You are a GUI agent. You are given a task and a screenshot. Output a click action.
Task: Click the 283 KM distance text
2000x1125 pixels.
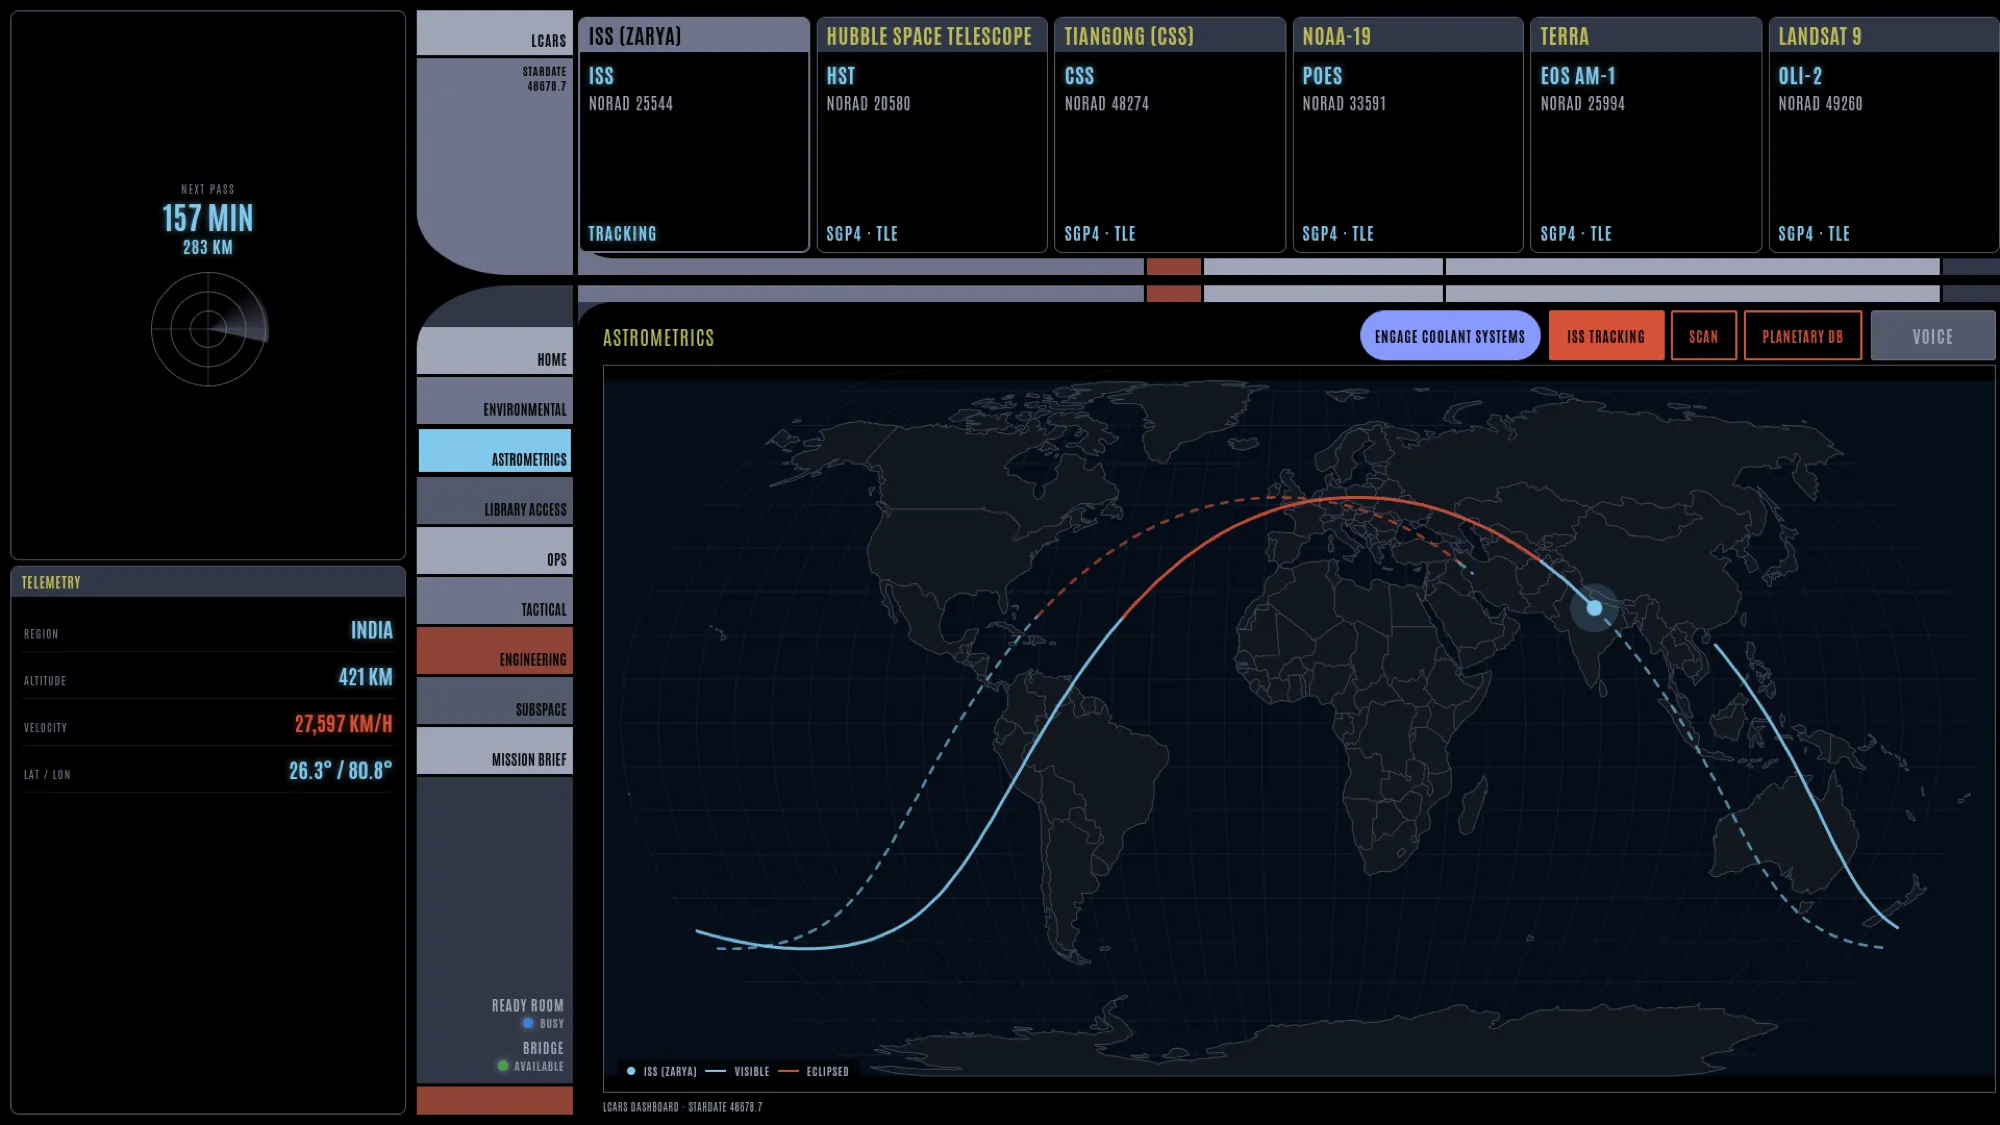pos(208,247)
